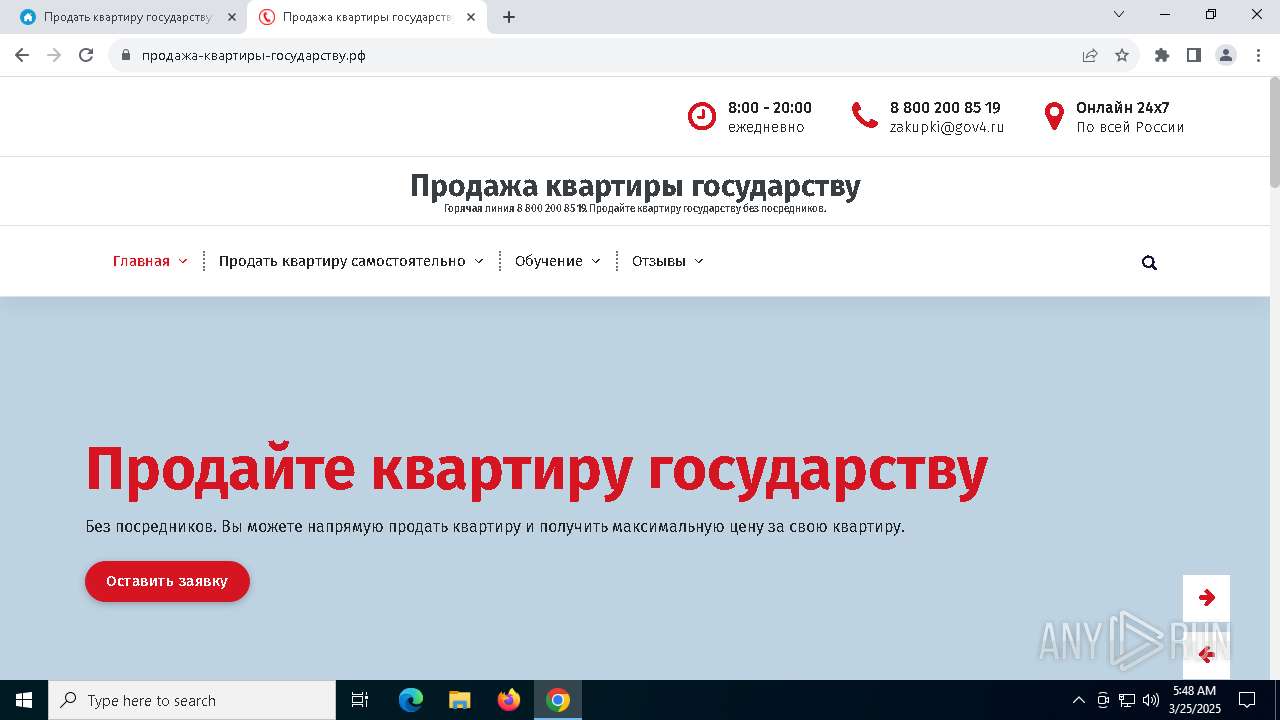Expand 'Продать квартиру самостоятельно' chevron
The width and height of the screenshot is (1280, 720).
tap(479, 261)
